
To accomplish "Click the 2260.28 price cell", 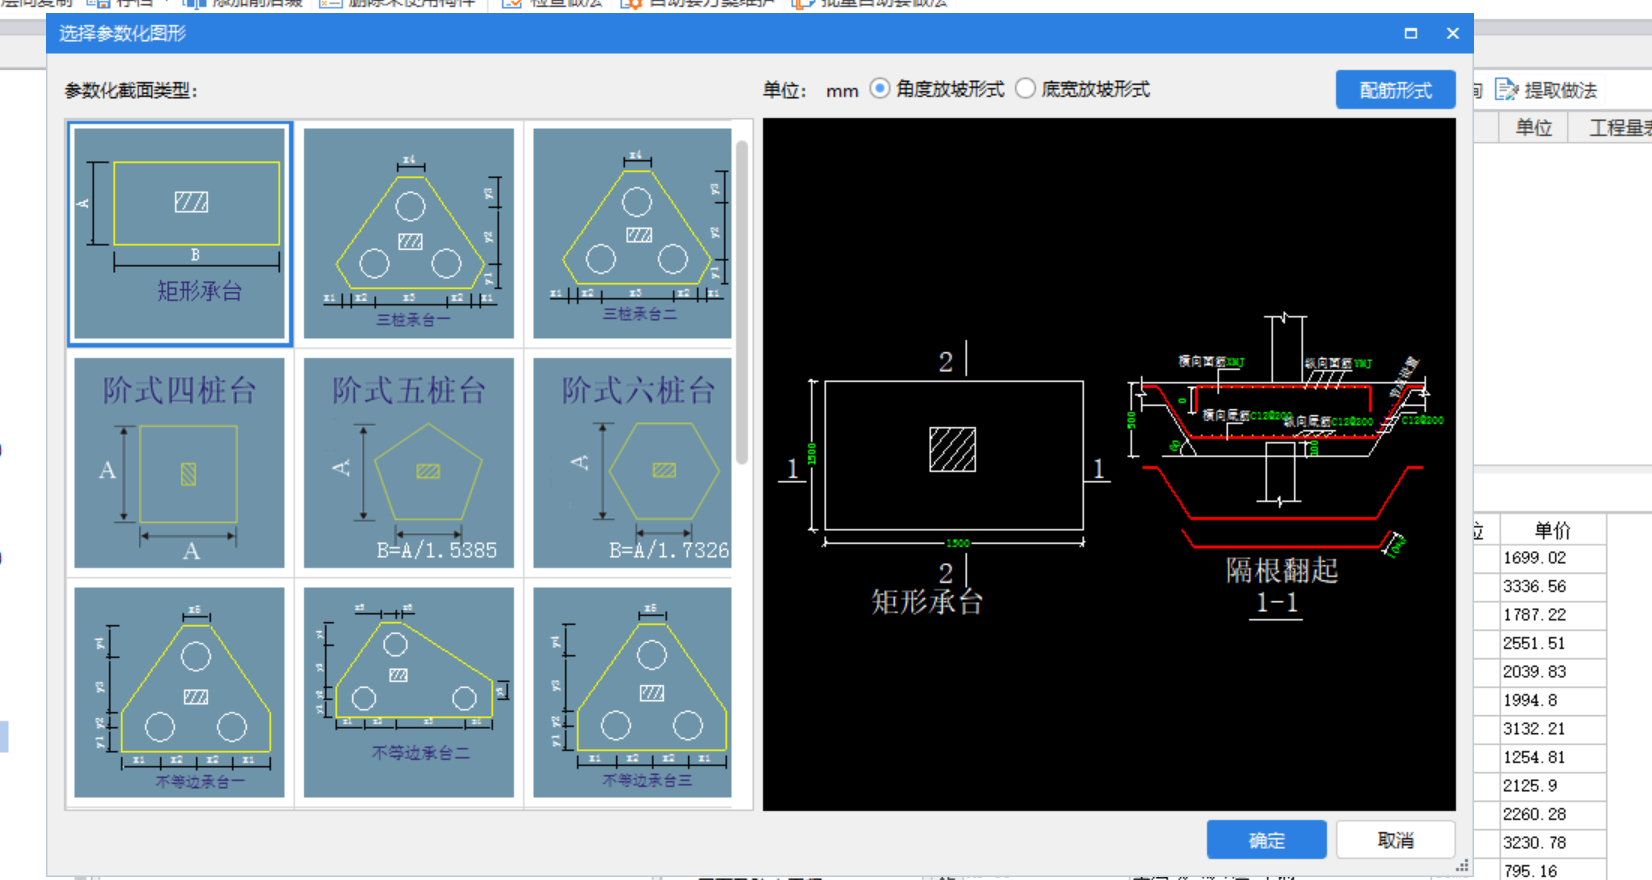I will (x=1552, y=814).
